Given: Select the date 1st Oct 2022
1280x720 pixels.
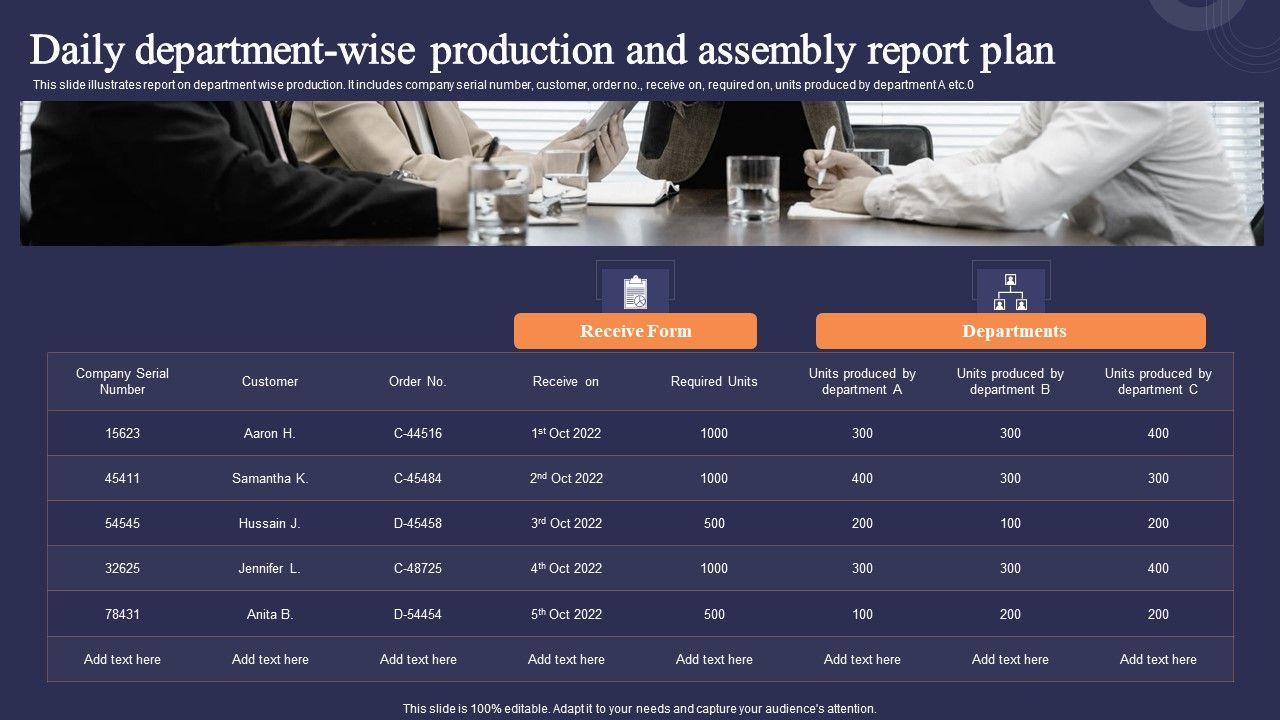Looking at the screenshot, I should pos(566,433).
